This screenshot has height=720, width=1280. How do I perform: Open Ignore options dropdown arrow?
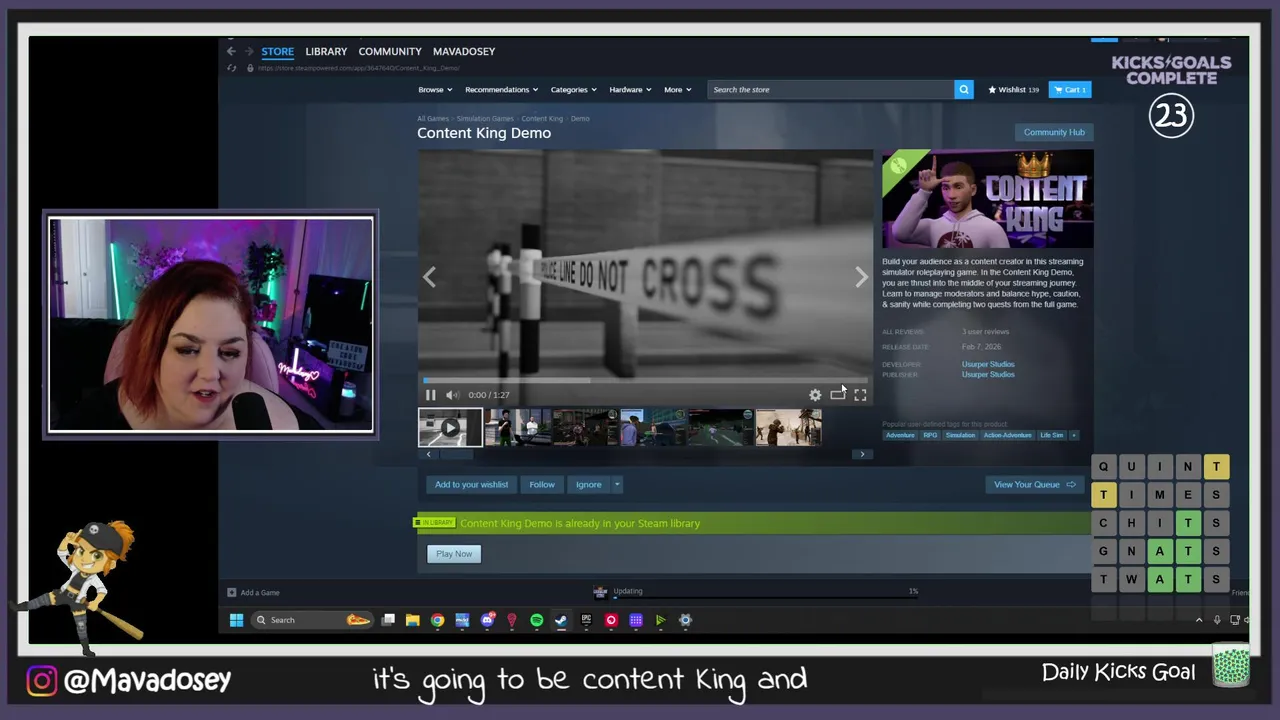[x=617, y=485]
